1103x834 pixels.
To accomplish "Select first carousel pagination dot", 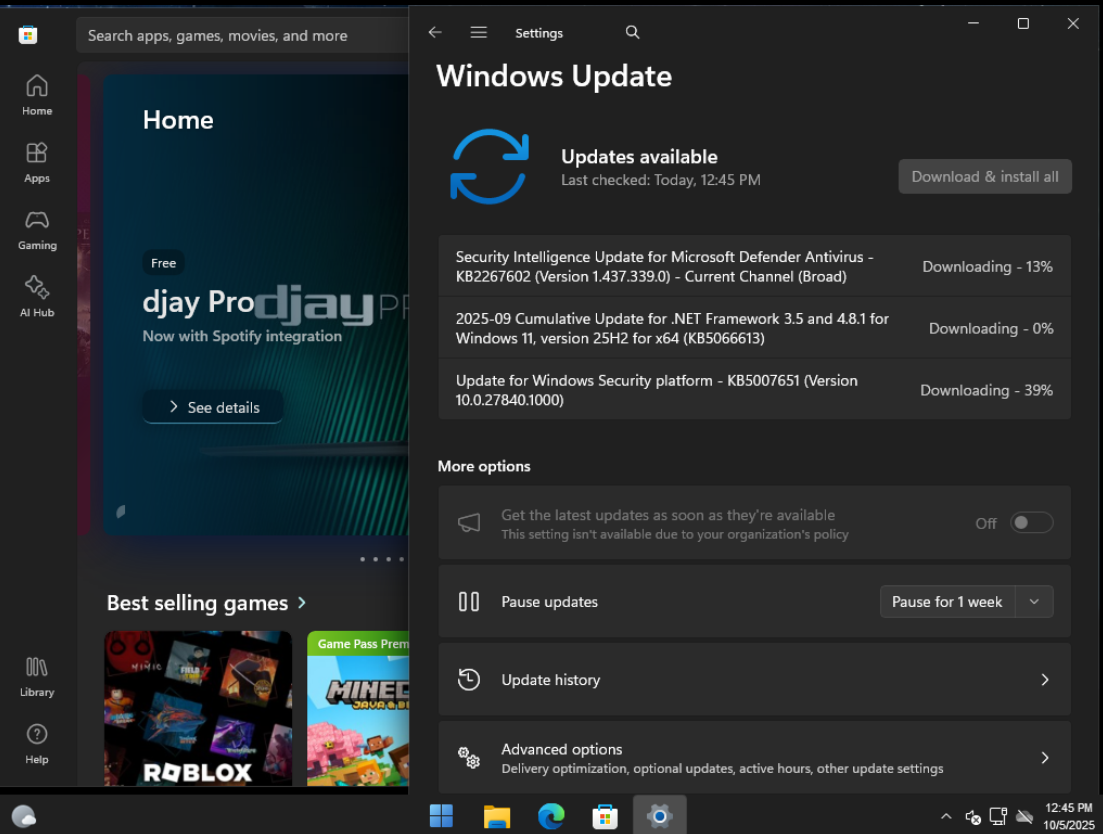I will coord(362,559).
